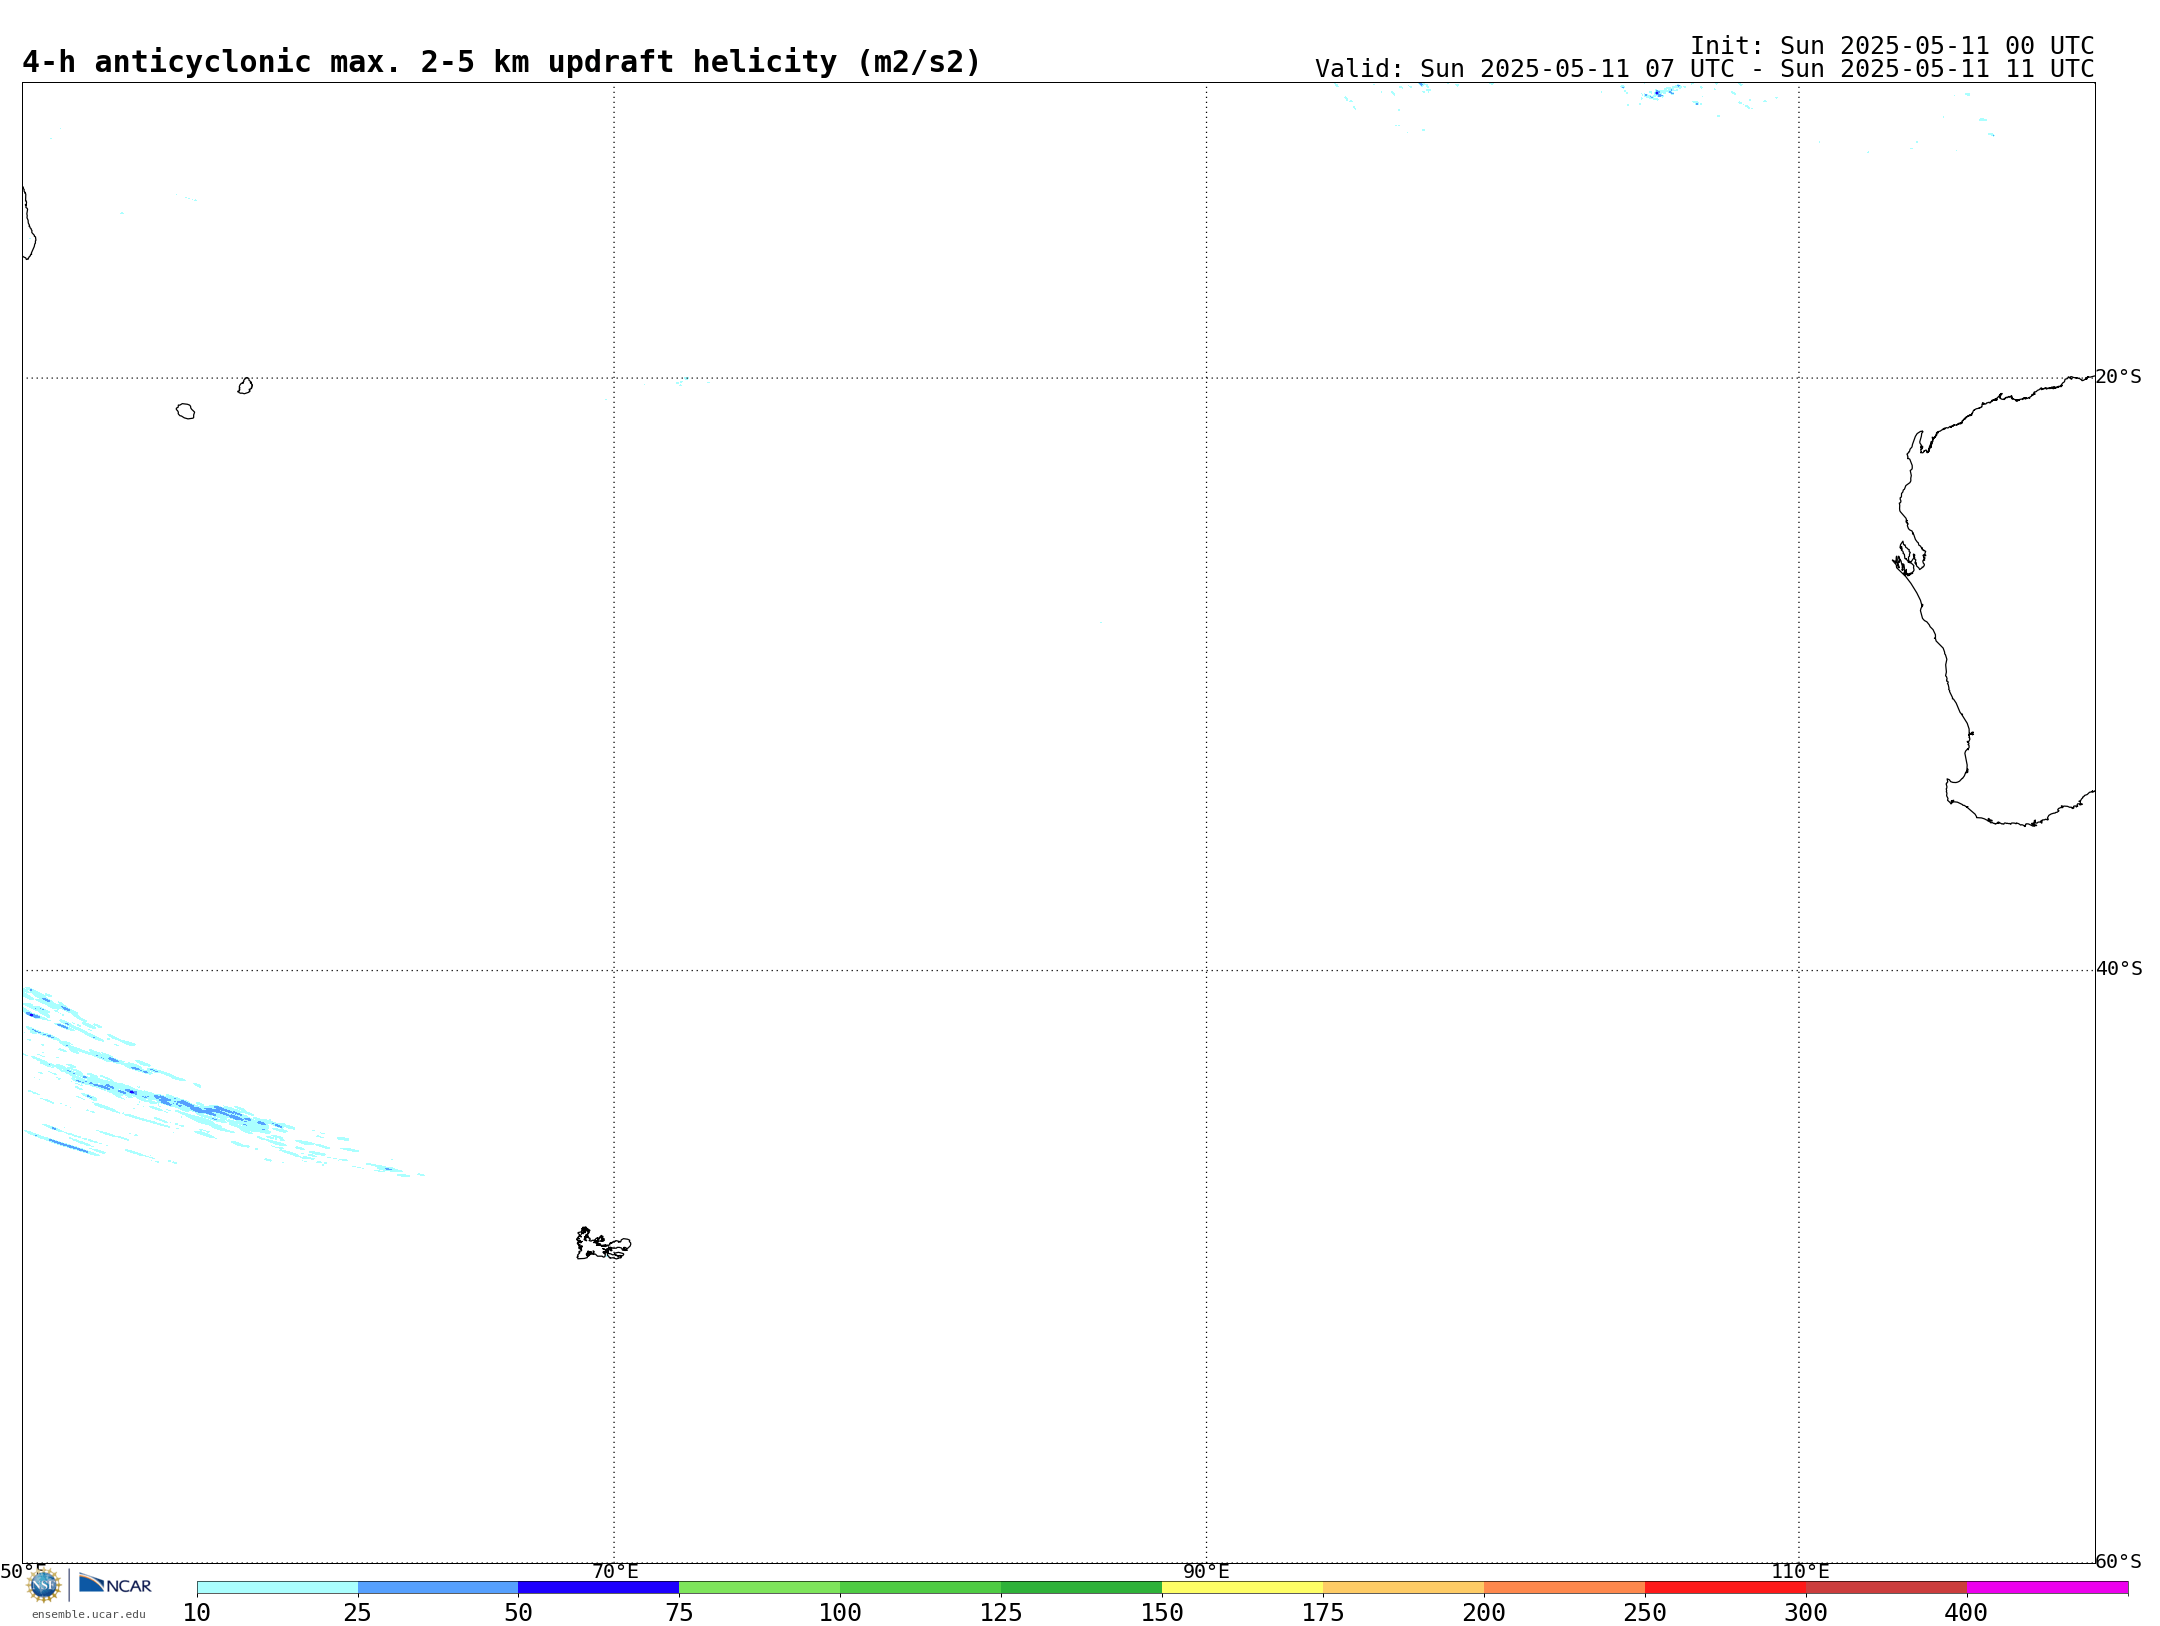Screen dimensions: 2160x1626
Task: Click the 90°E longitude label
Action: [1206, 1571]
